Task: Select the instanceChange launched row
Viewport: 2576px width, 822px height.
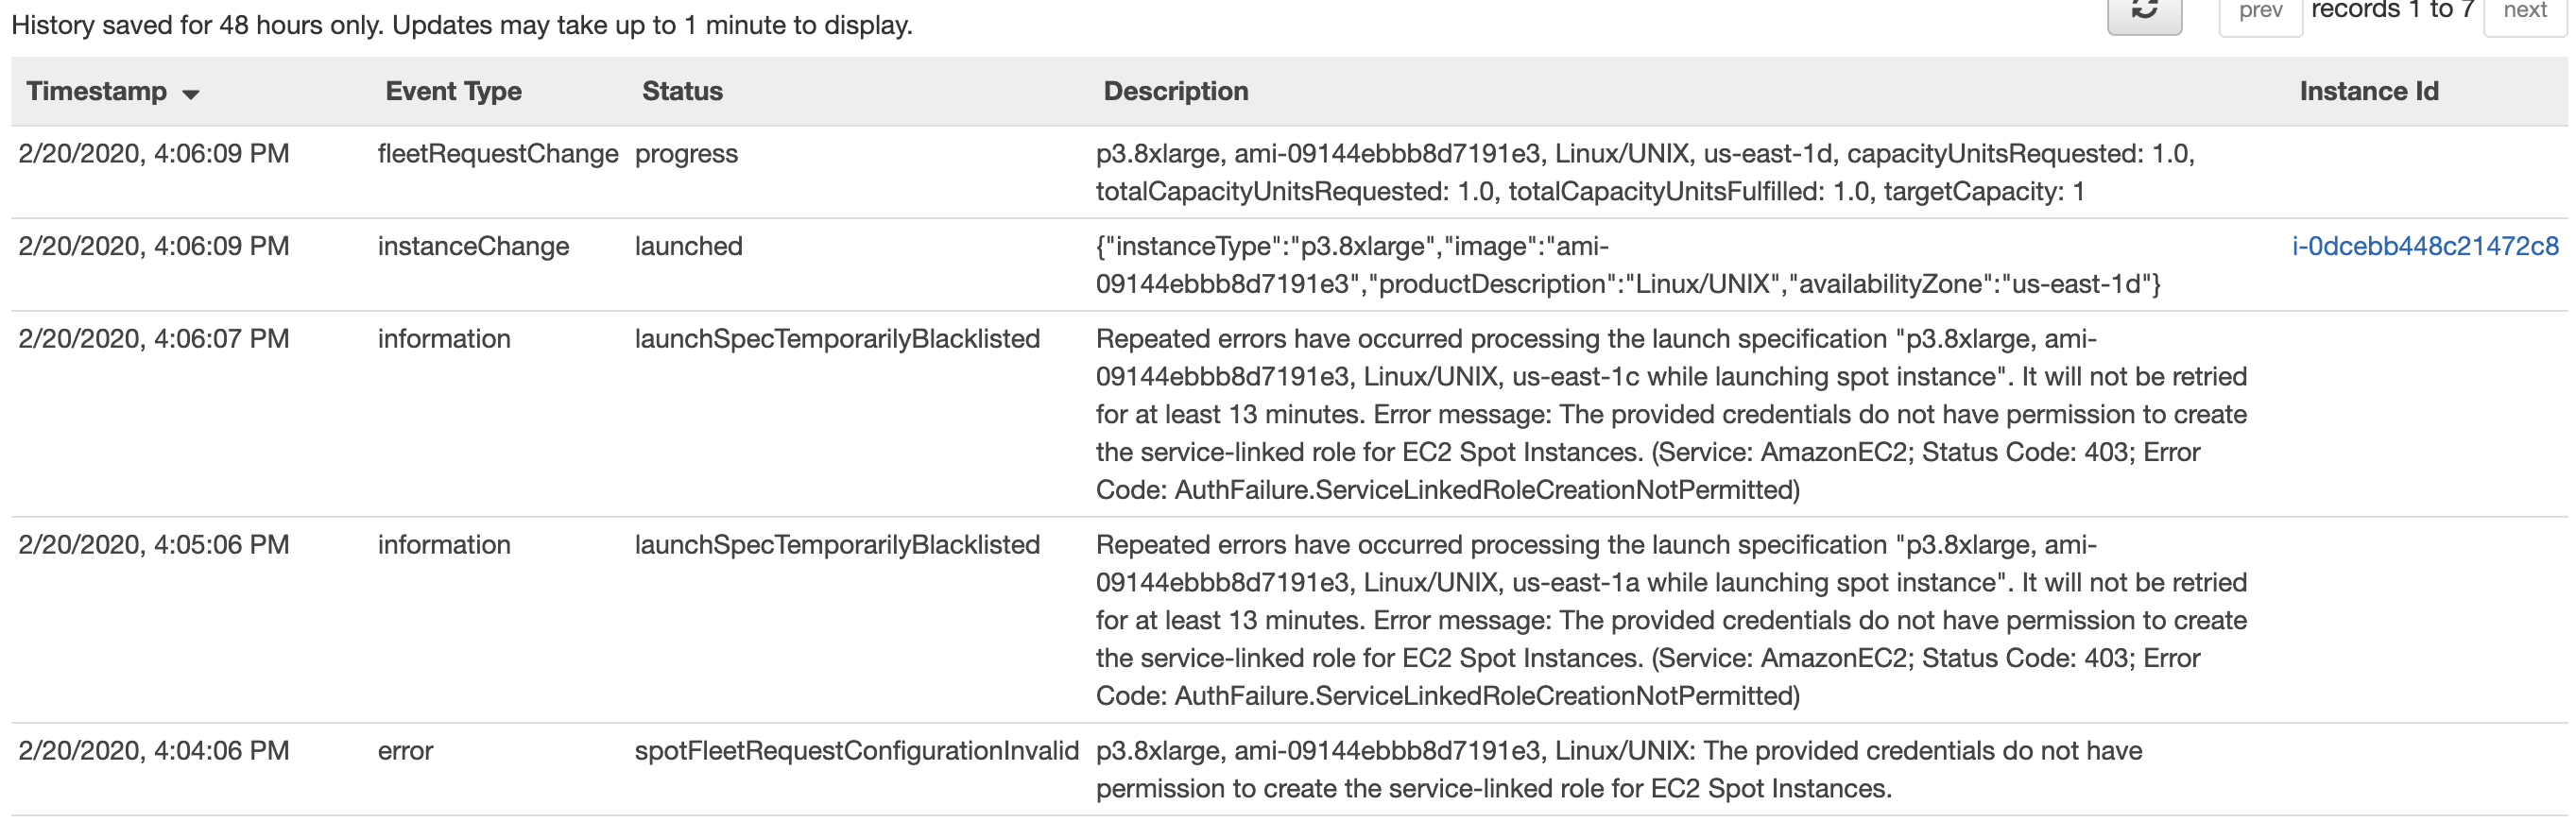Action: 1288,265
